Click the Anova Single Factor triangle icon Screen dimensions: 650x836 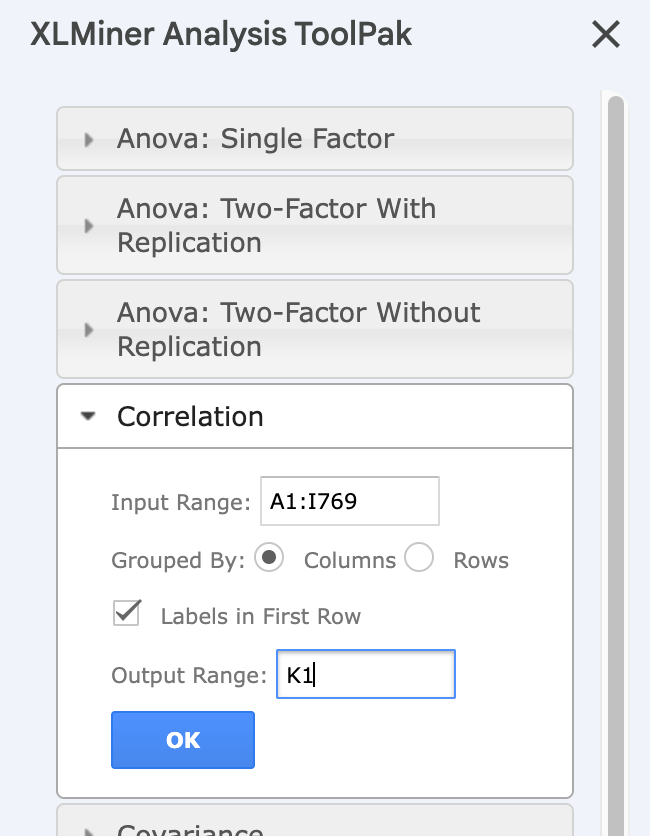(89, 140)
